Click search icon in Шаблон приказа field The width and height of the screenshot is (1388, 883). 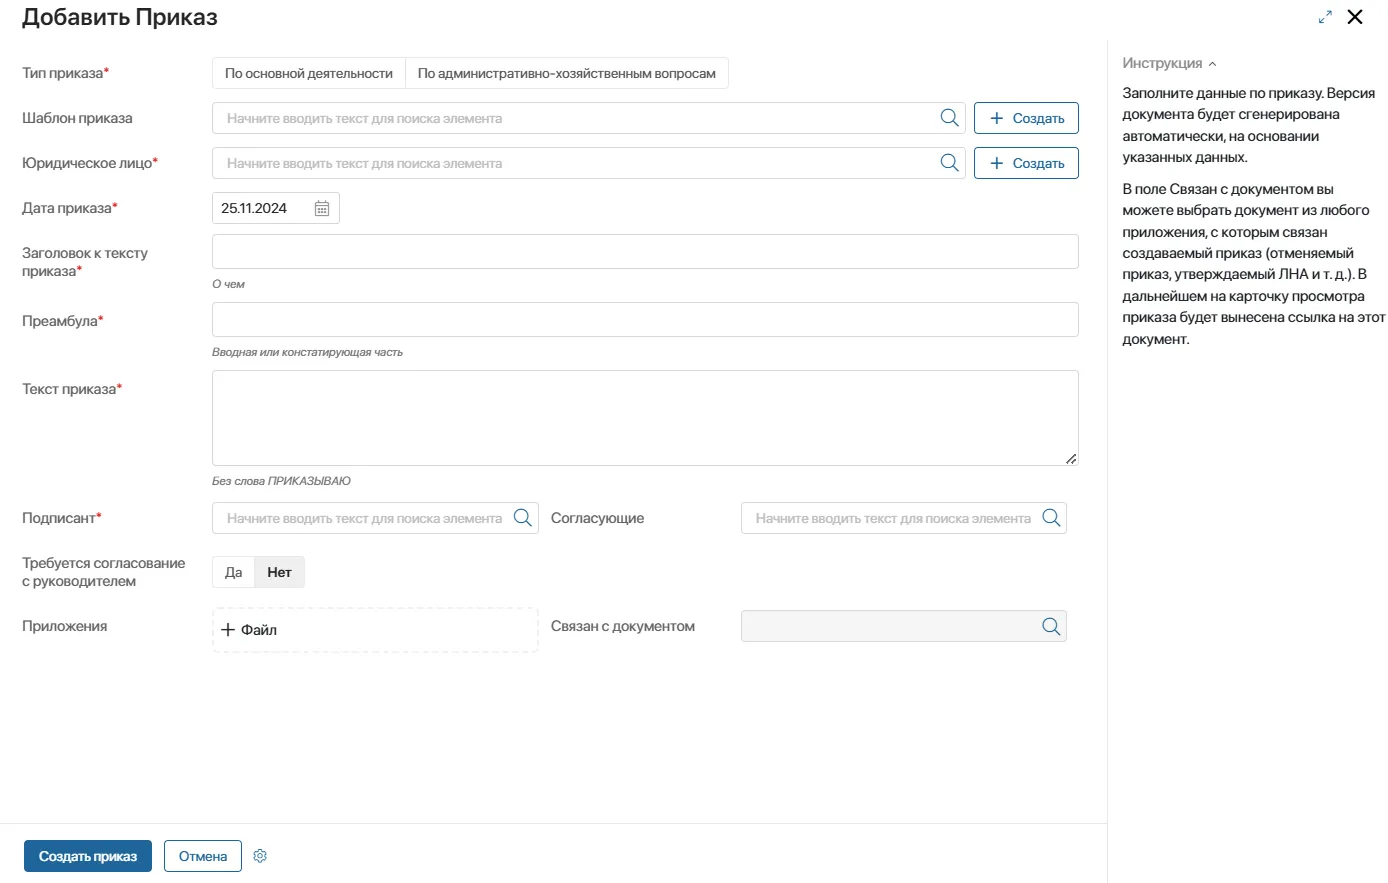tap(949, 118)
